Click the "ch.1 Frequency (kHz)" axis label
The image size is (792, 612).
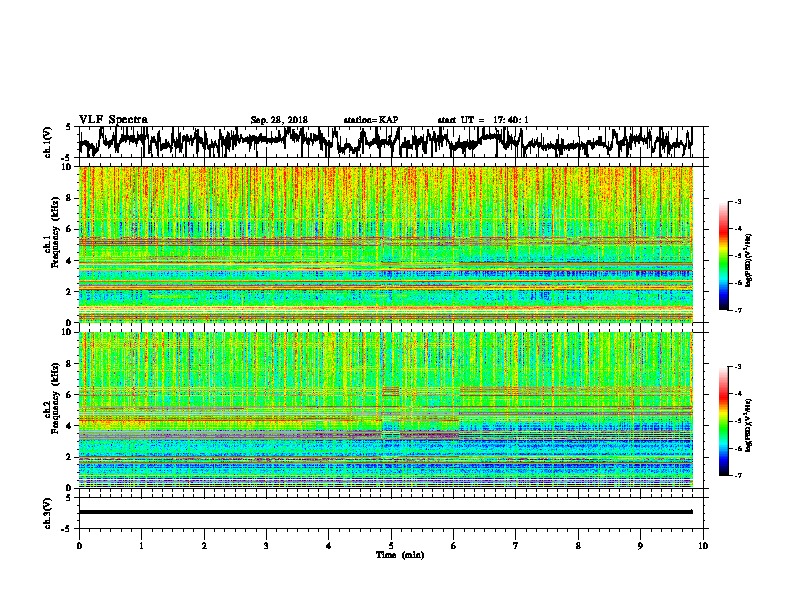tap(52, 232)
